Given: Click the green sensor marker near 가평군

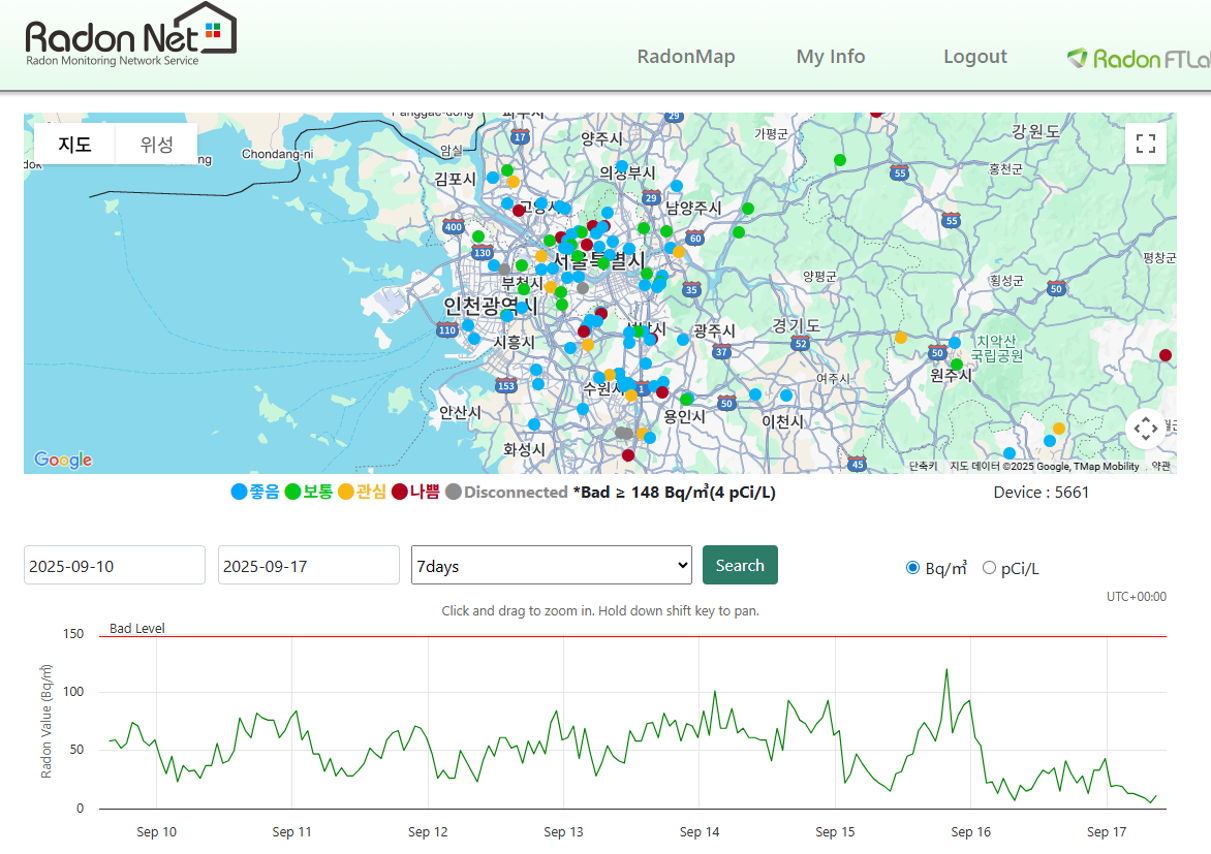Looking at the screenshot, I should point(840,160).
